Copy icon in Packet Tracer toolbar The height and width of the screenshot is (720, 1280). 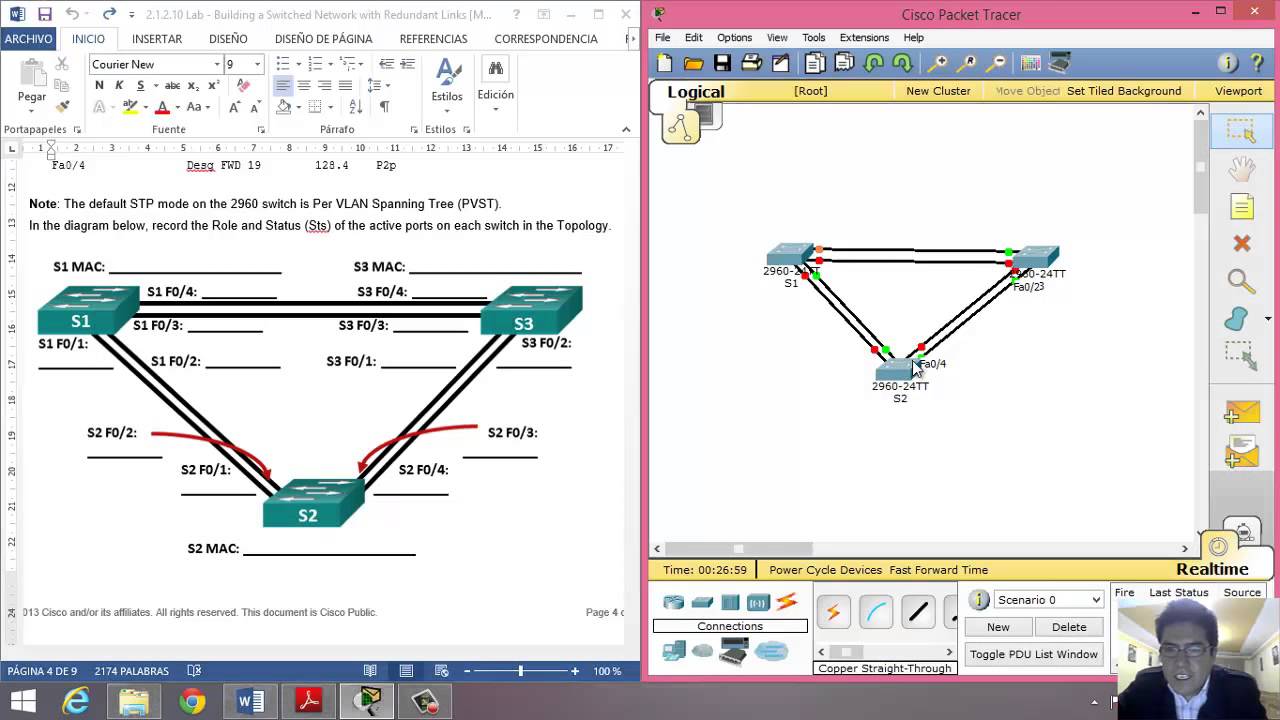click(x=815, y=63)
